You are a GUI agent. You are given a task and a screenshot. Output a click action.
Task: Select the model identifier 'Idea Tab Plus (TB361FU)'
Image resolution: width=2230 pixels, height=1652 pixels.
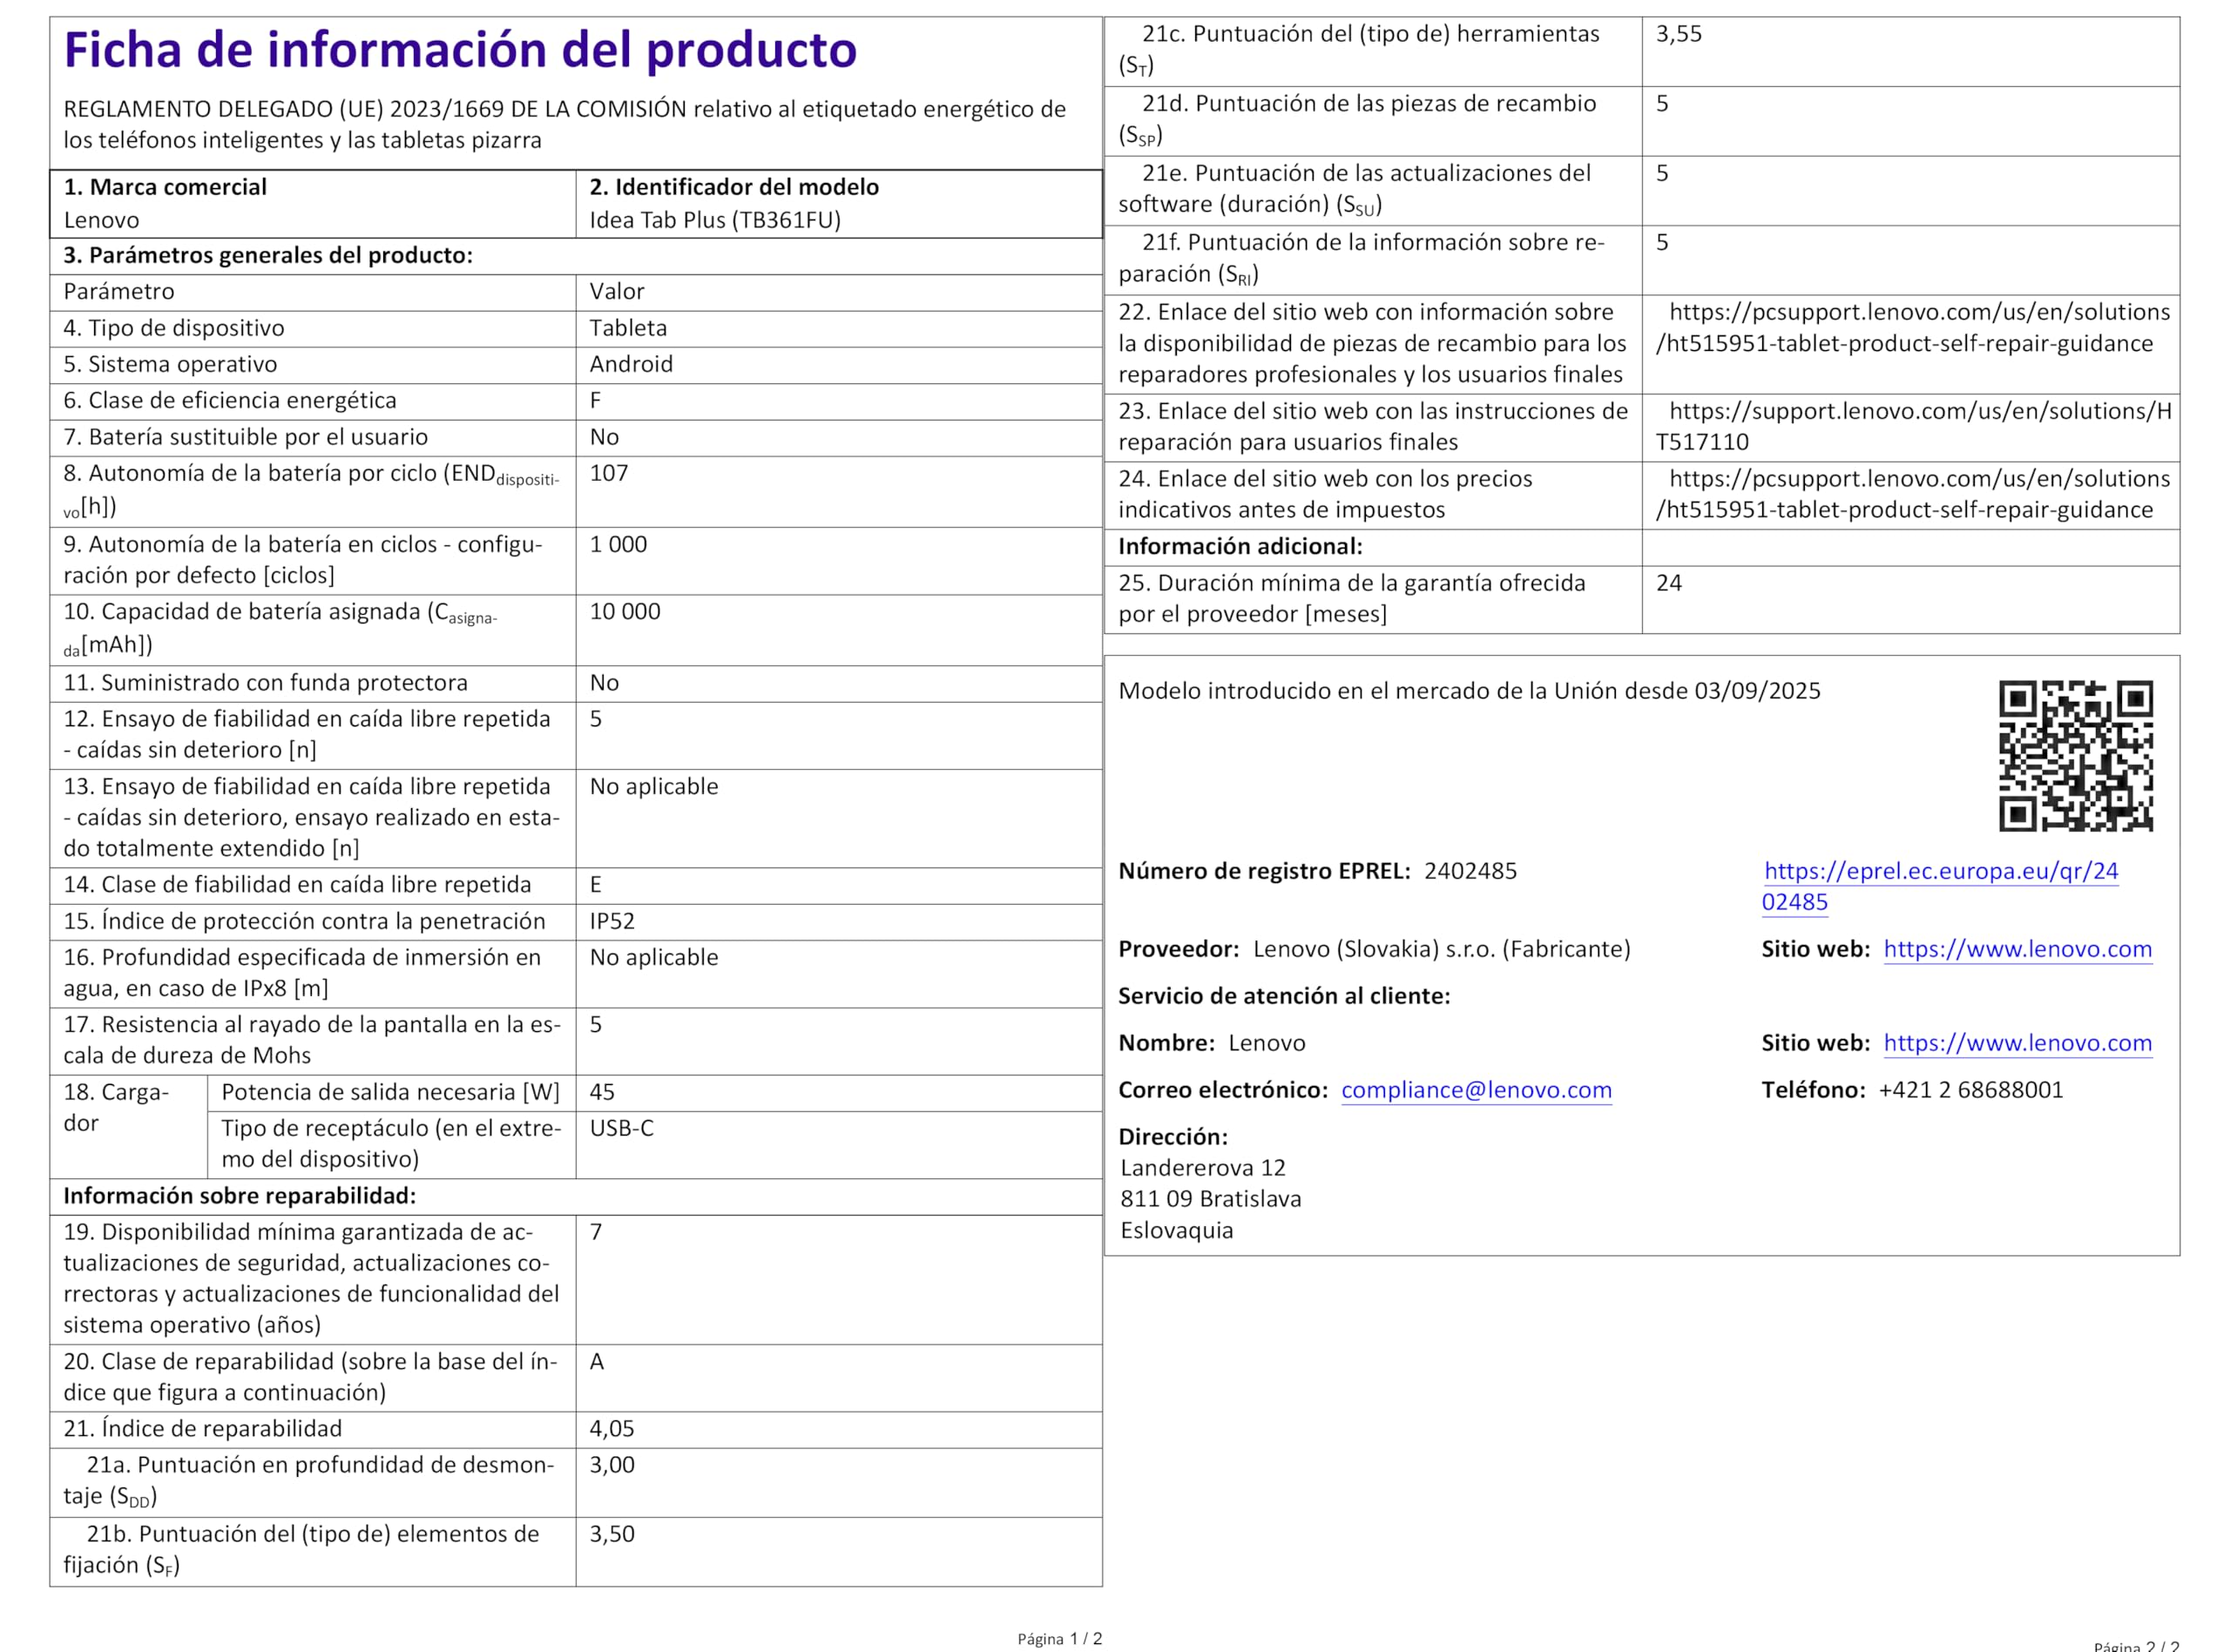click(715, 220)
